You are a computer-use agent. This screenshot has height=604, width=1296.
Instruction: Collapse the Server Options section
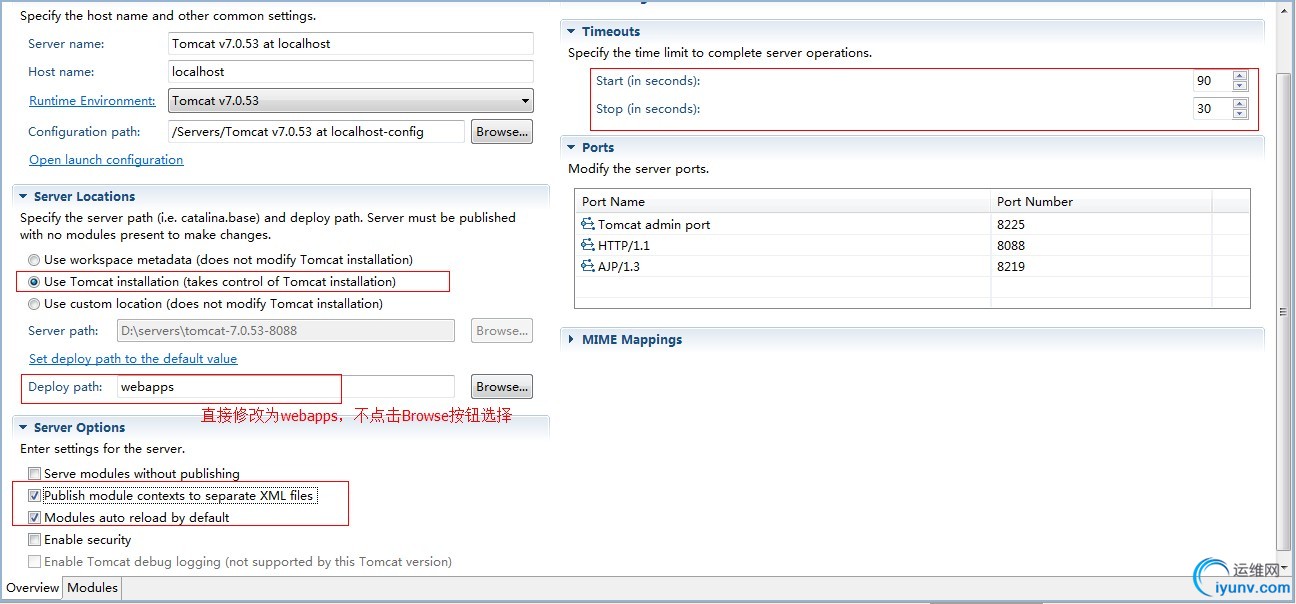tap(23, 428)
